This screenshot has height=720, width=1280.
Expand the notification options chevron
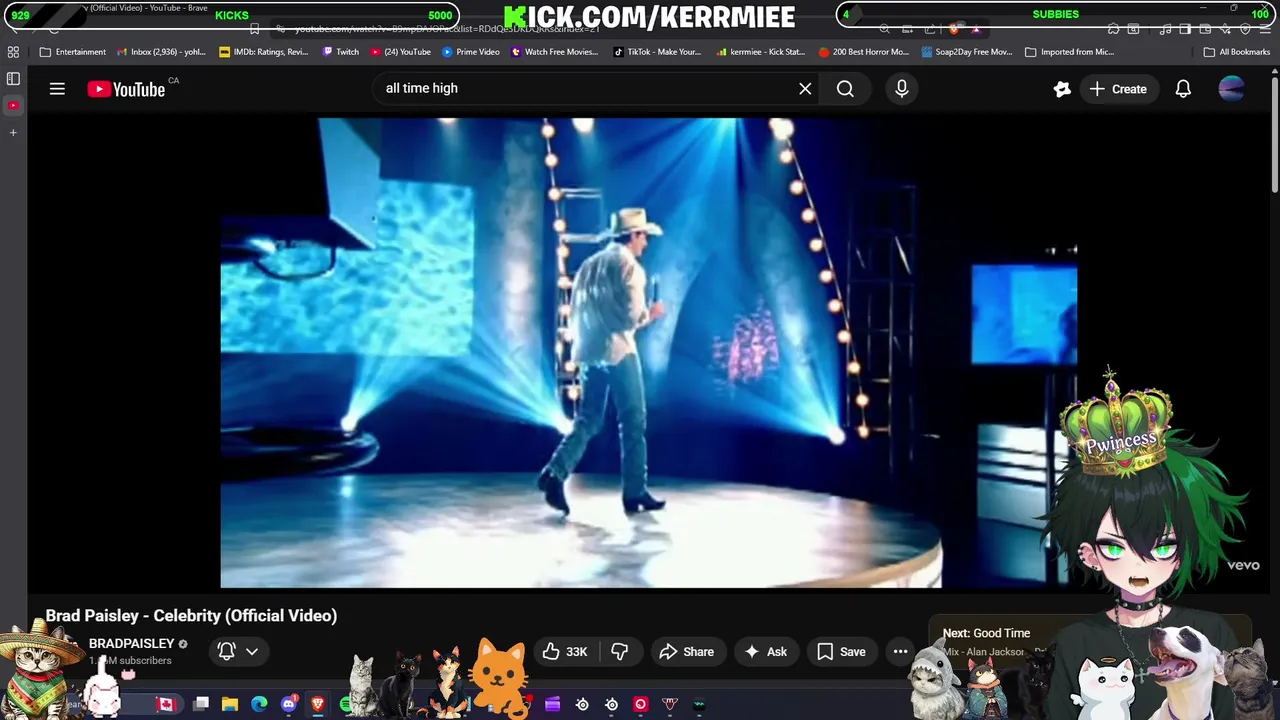tap(252, 652)
